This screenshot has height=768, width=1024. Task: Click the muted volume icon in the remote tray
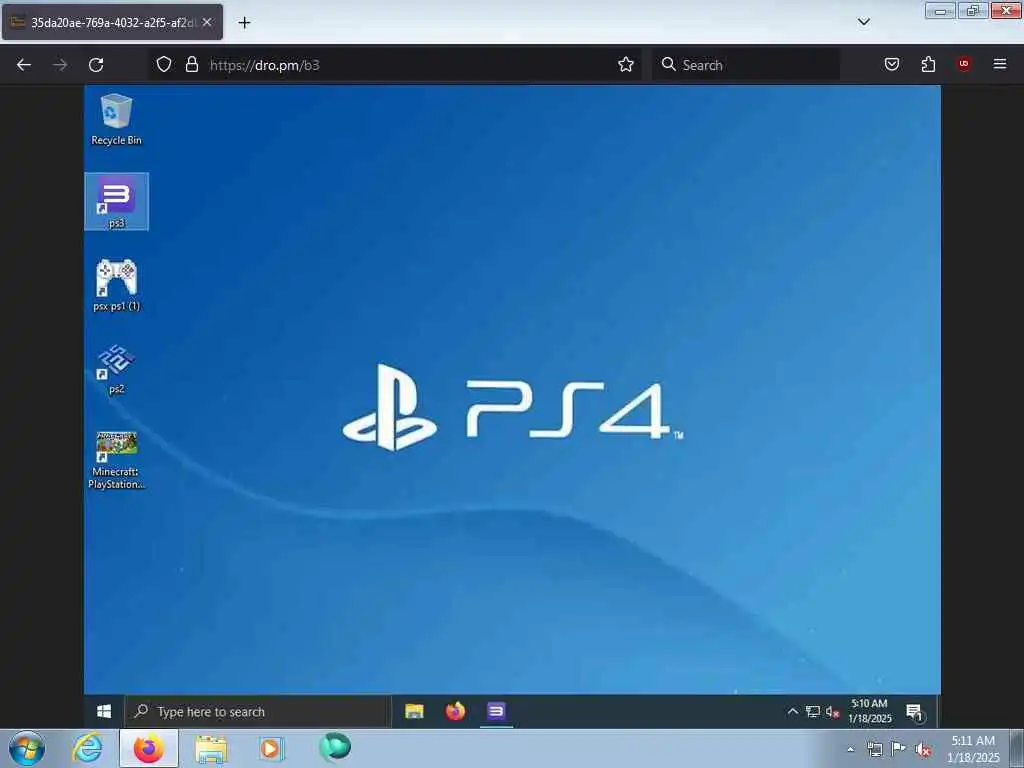[832, 712]
